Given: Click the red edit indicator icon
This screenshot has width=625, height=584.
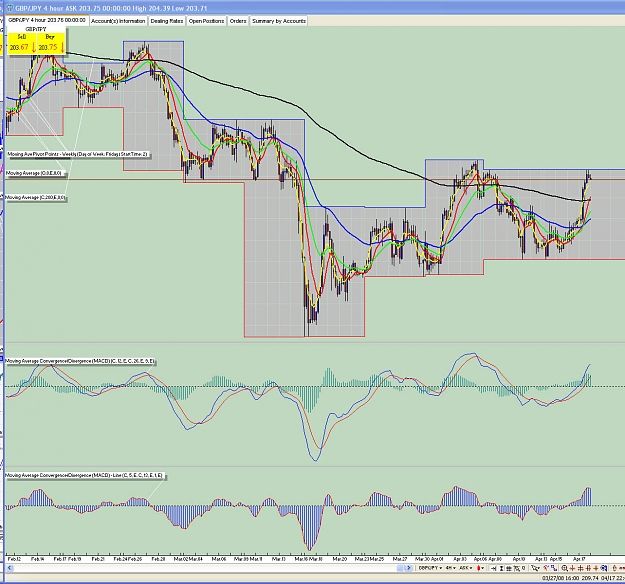Looking at the screenshot, I should coord(546,568).
